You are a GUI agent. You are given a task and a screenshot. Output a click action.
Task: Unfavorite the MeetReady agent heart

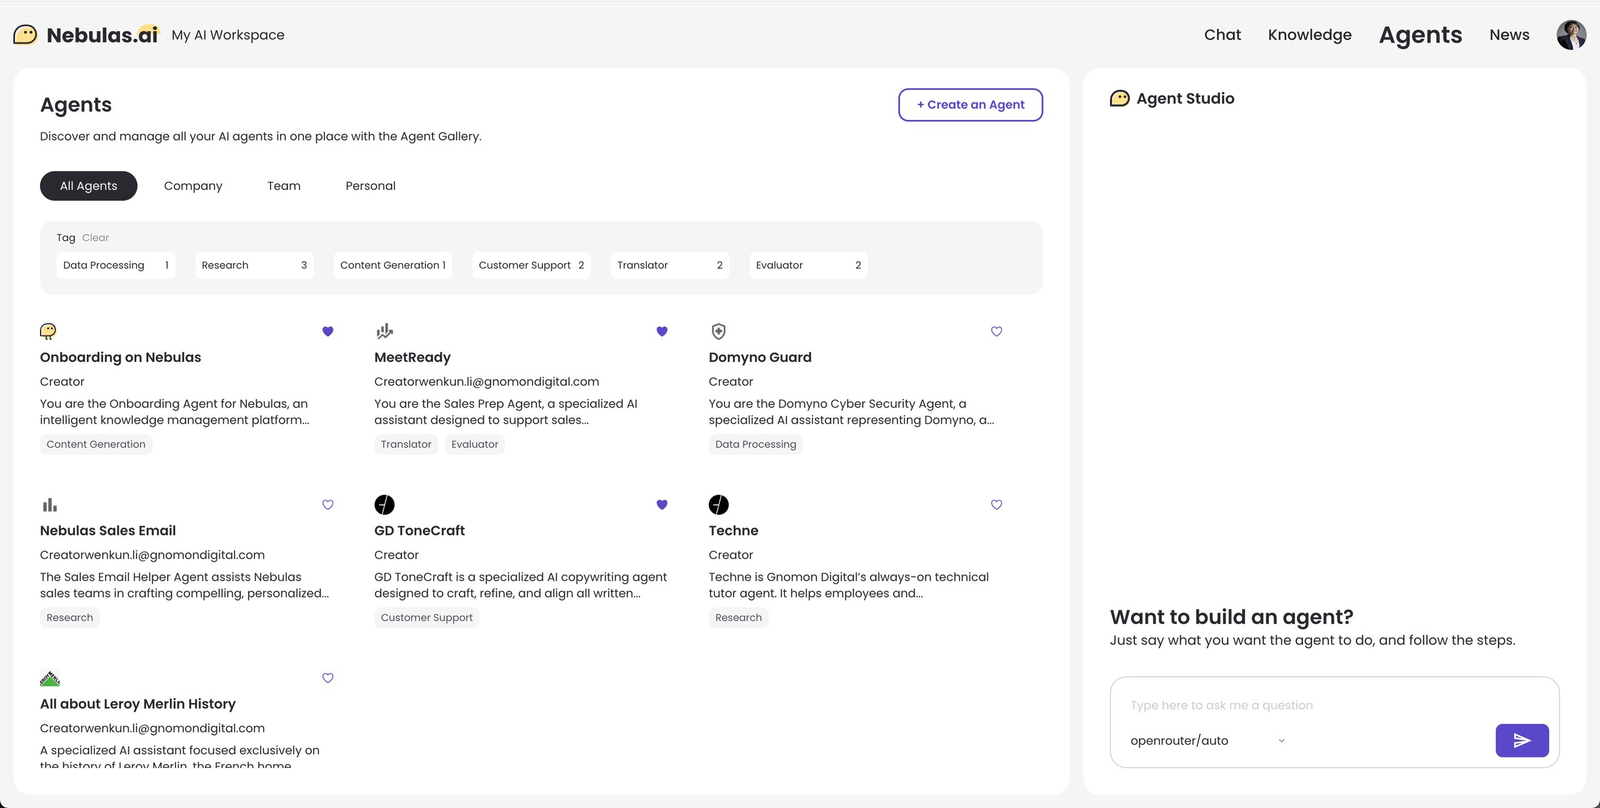[x=662, y=331]
